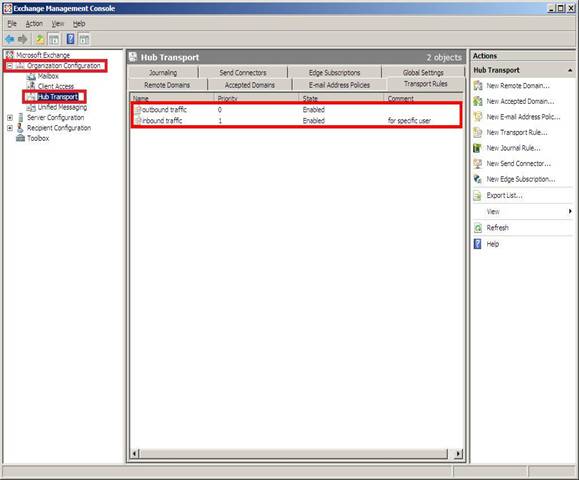Click horizontal scrollbar left arrow

tap(135, 453)
